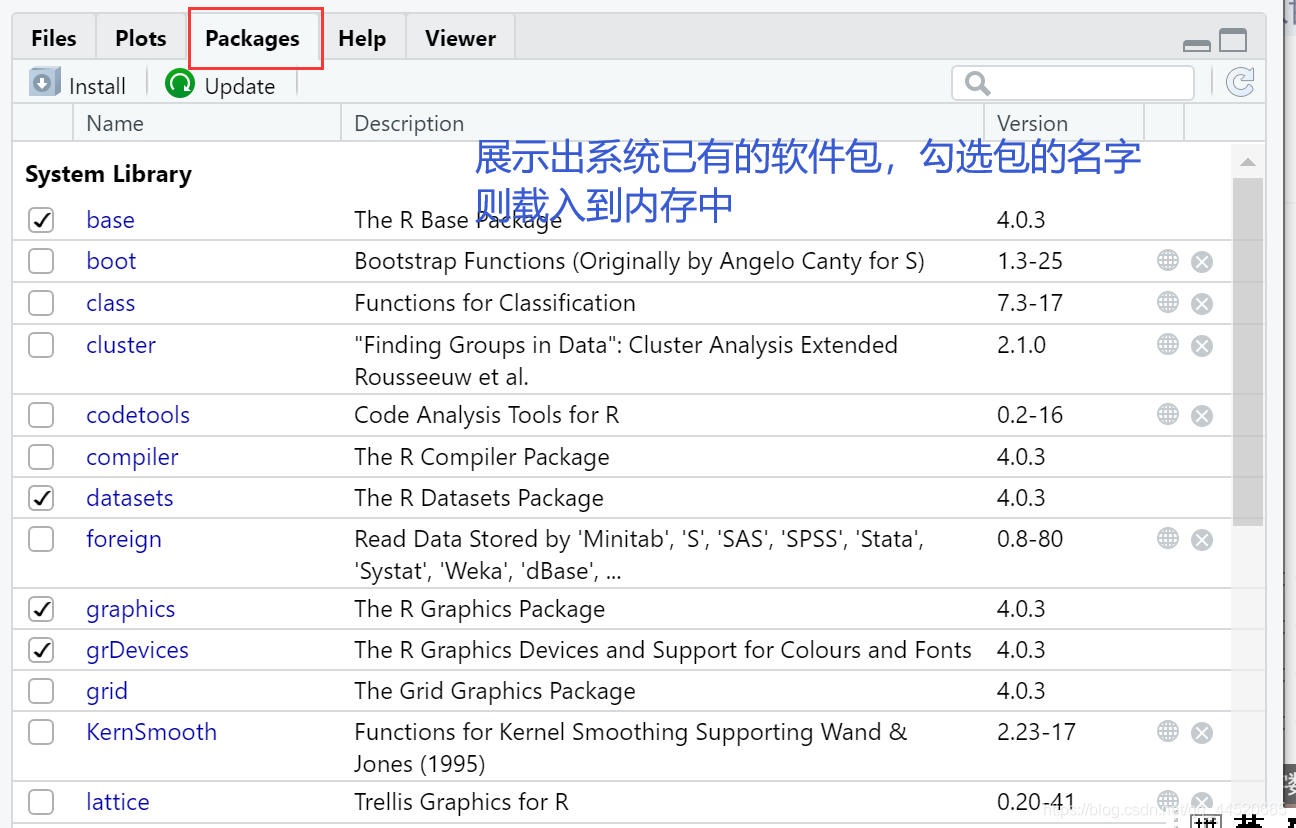
Task: Open the datasets package link
Action: click(x=130, y=498)
